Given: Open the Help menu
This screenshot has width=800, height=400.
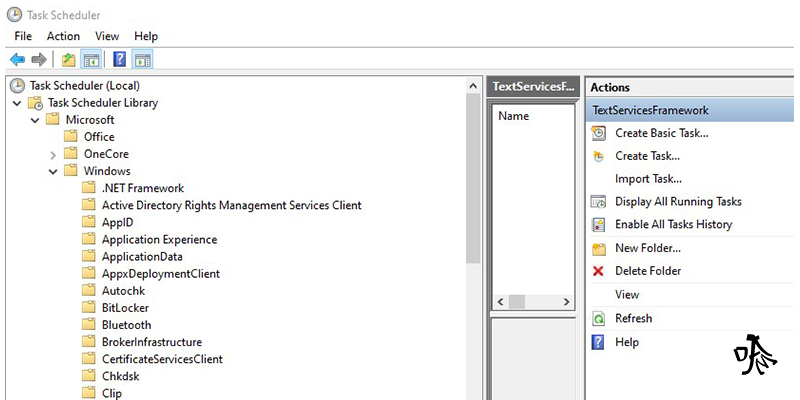Looking at the screenshot, I should tap(146, 36).
